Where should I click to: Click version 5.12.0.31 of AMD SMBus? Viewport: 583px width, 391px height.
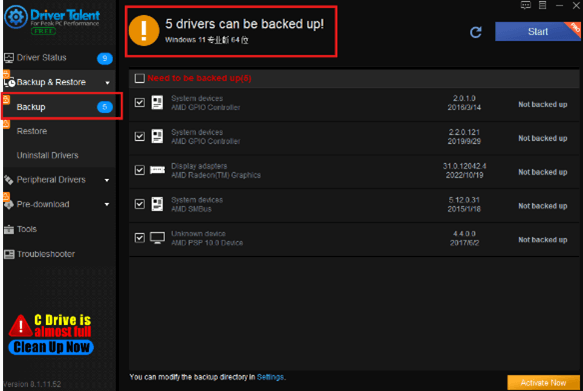click(464, 200)
